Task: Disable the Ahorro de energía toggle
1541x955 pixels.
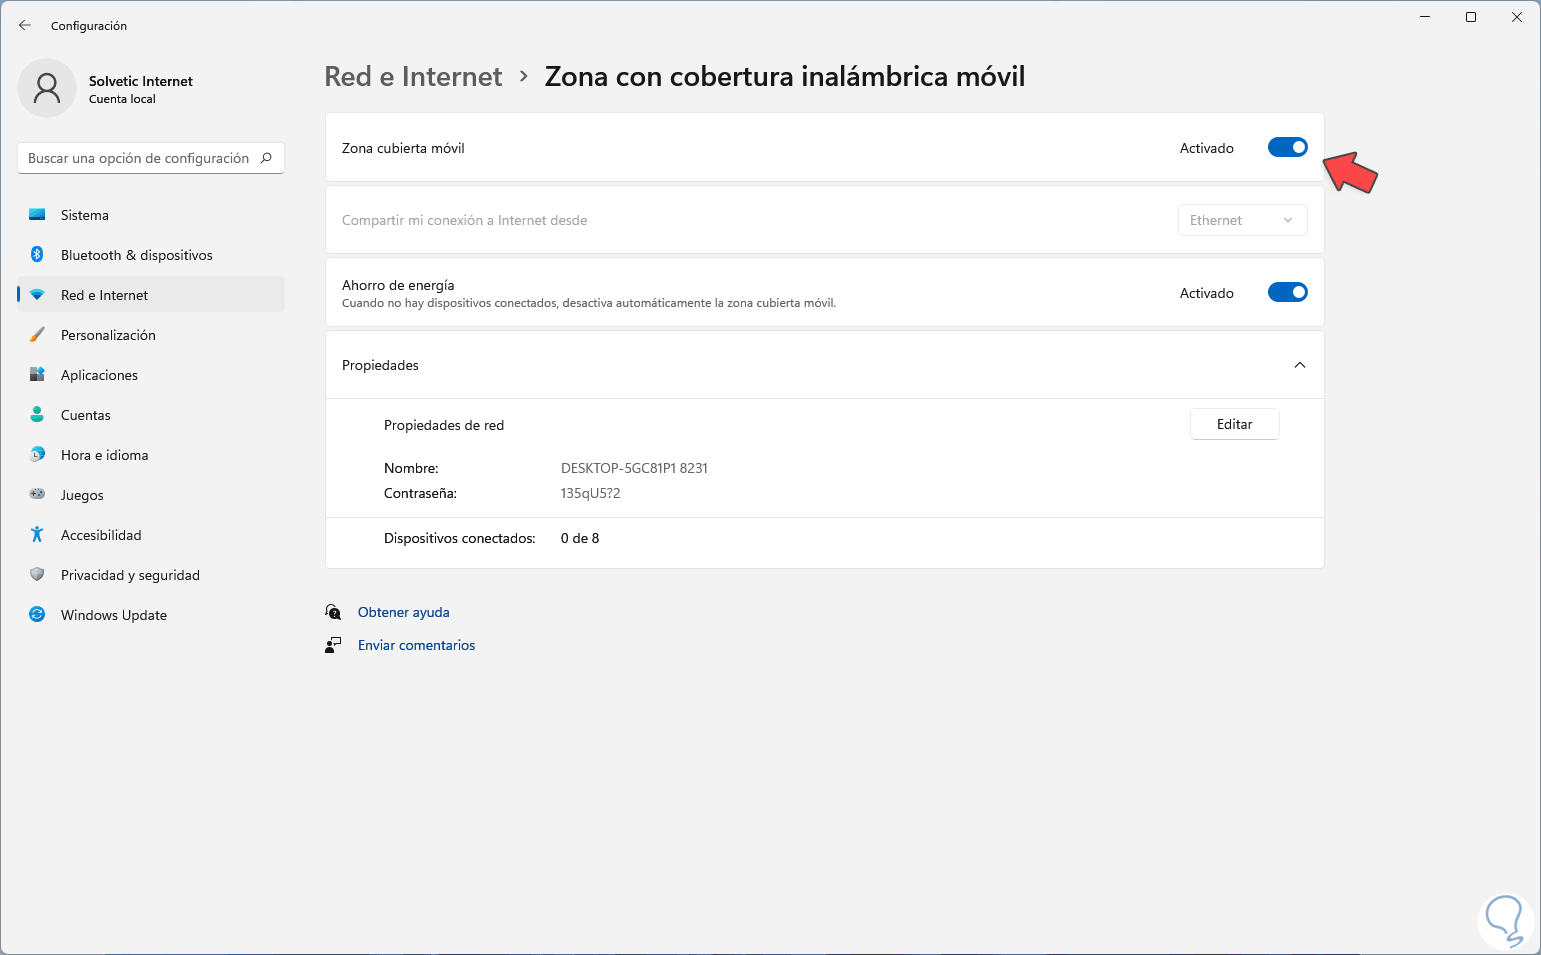Action: click(1287, 293)
